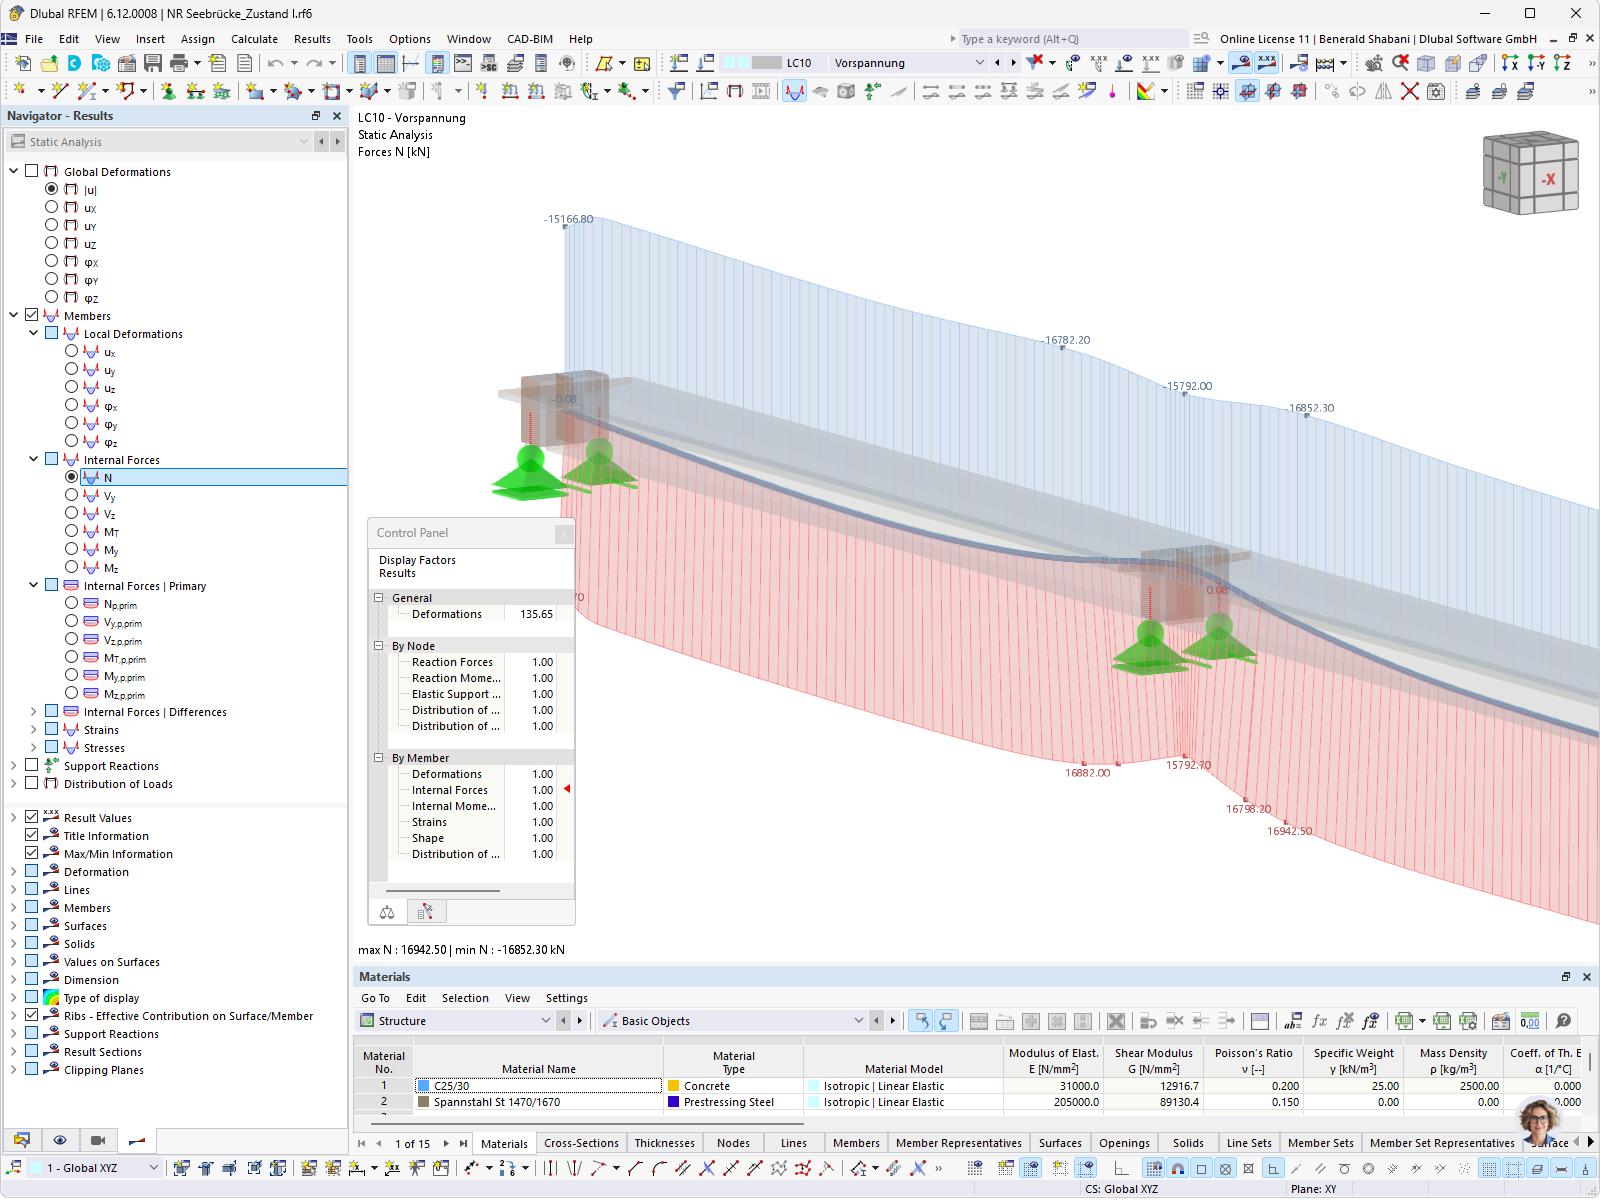Click the Print icon
The height and width of the screenshot is (1200, 1600).
181,63
